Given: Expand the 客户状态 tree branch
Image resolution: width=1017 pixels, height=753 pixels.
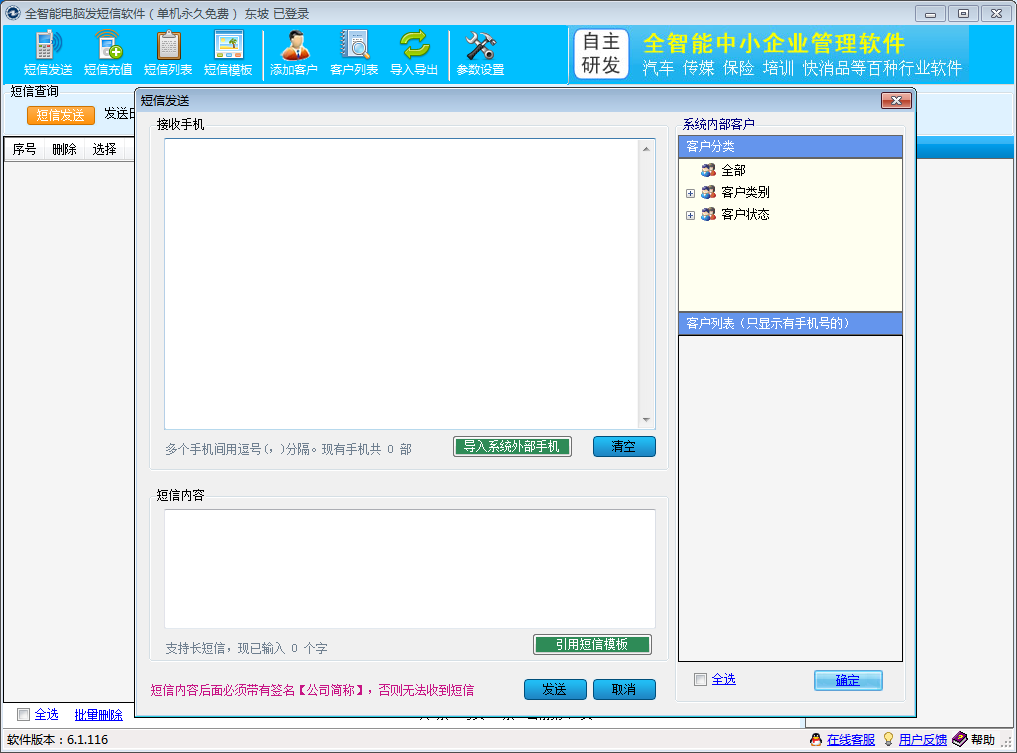Looking at the screenshot, I should click(690, 214).
